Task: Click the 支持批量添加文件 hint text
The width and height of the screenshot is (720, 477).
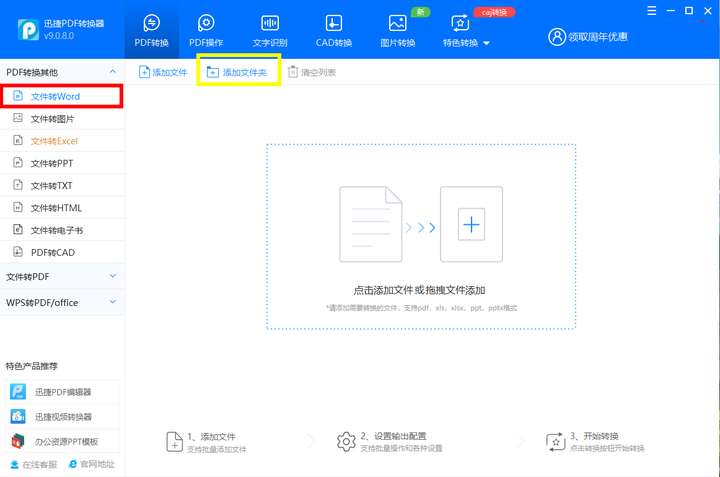Action: [x=217, y=449]
